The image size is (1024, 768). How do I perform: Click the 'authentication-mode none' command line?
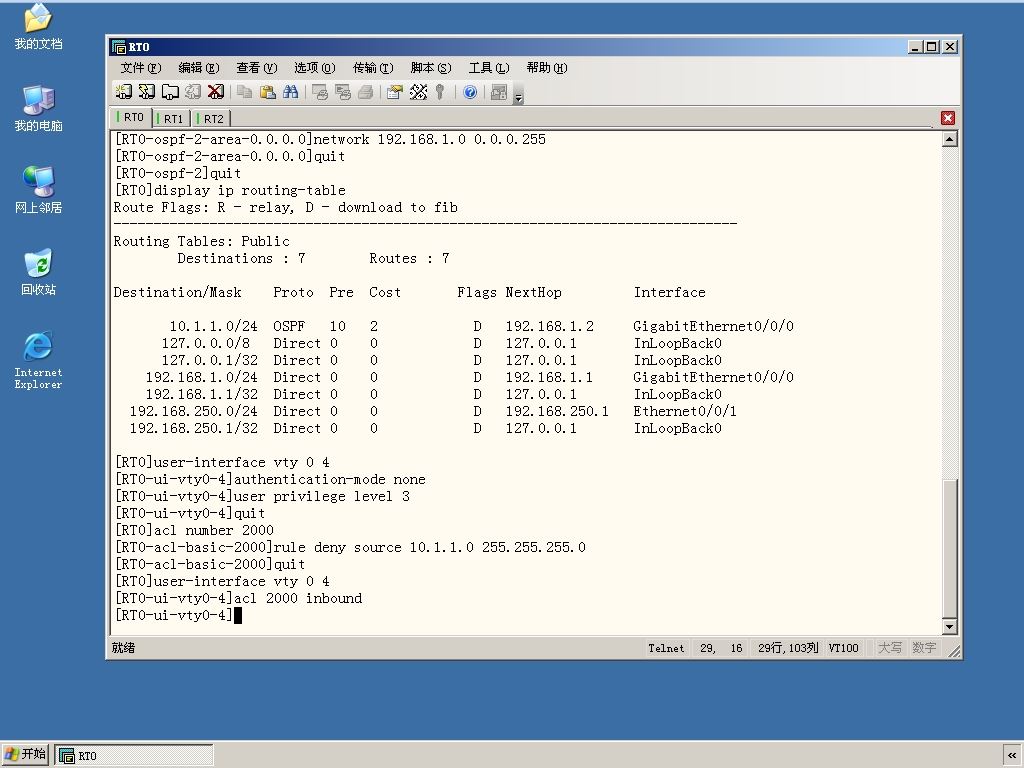270,479
